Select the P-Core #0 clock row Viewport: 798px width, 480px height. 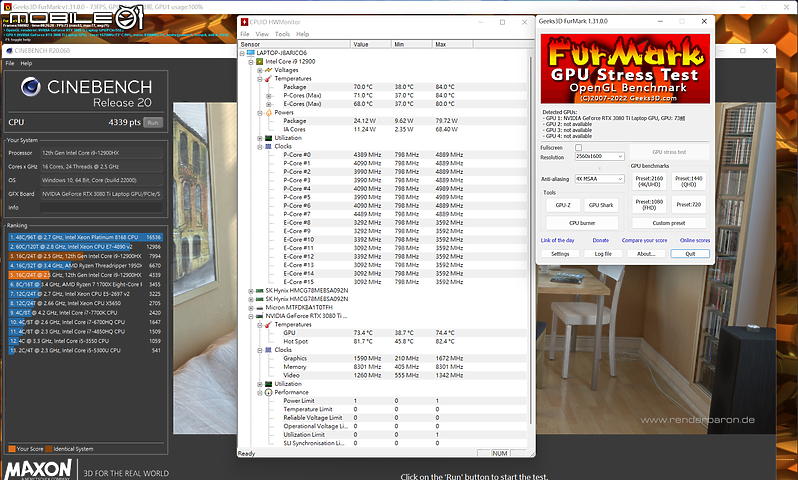(x=383, y=155)
